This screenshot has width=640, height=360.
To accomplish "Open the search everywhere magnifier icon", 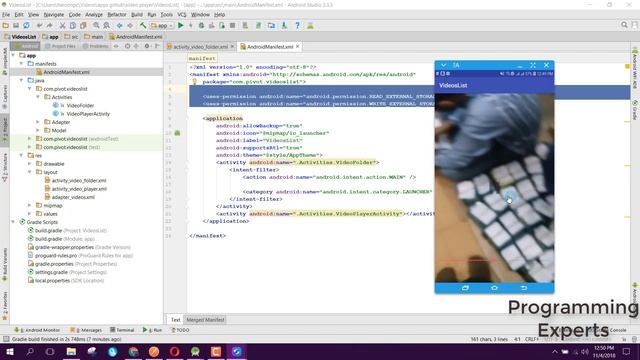I will click(624, 25).
